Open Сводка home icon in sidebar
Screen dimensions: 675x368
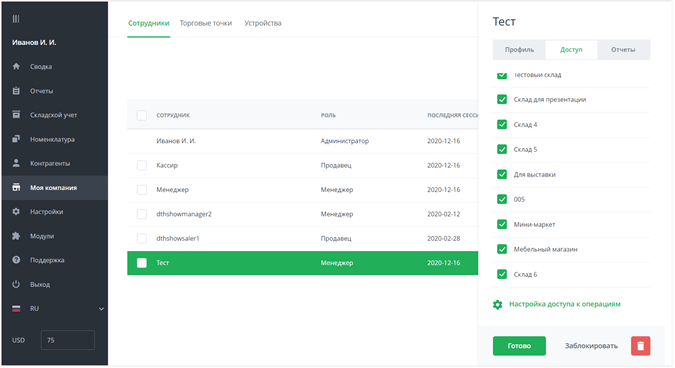coord(16,66)
